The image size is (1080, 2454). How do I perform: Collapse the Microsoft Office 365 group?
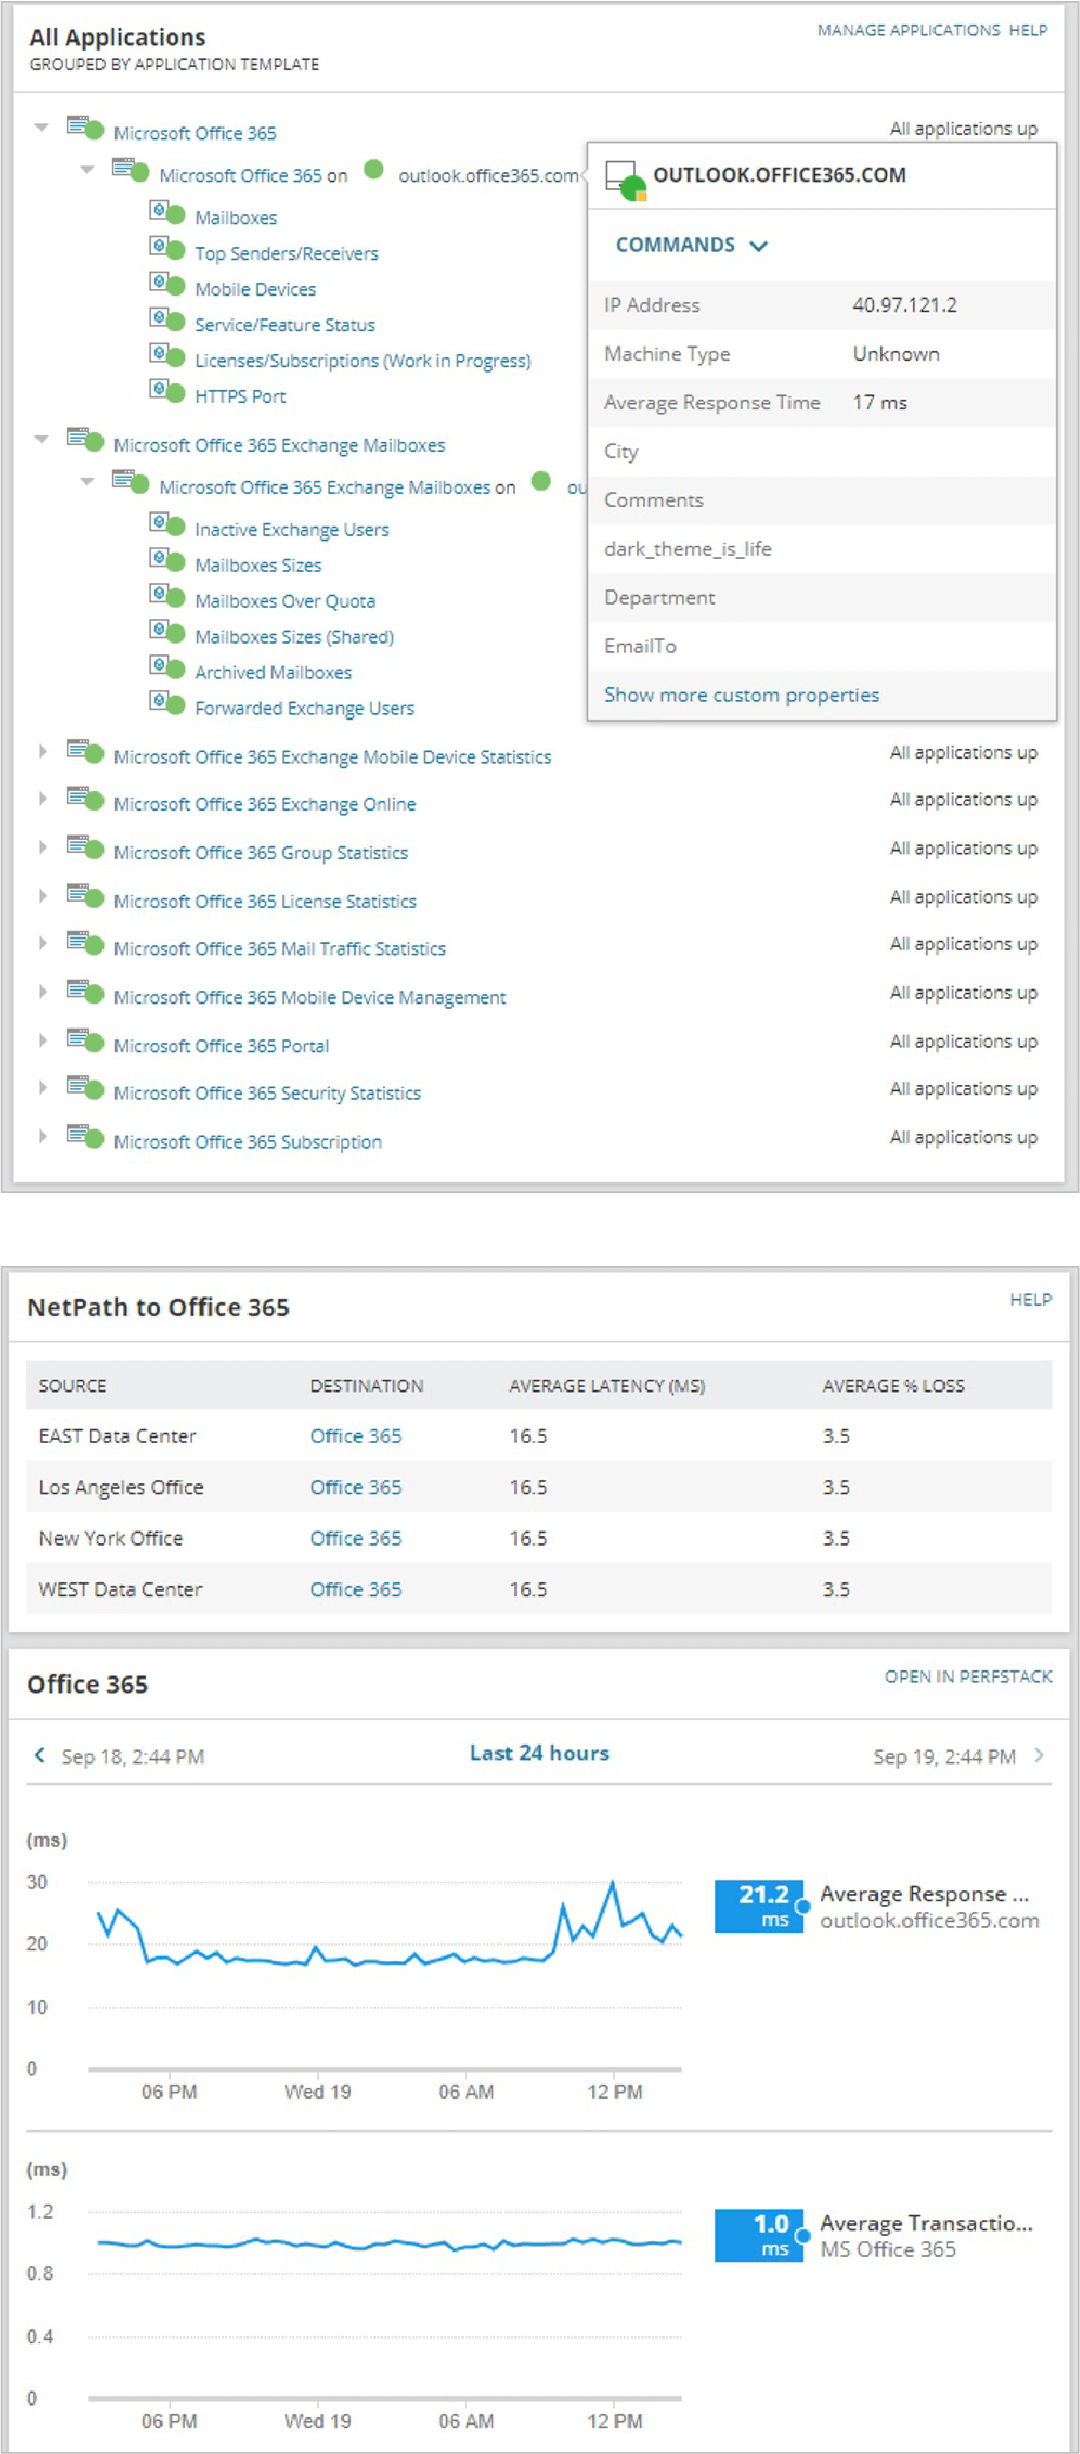coord(41,127)
